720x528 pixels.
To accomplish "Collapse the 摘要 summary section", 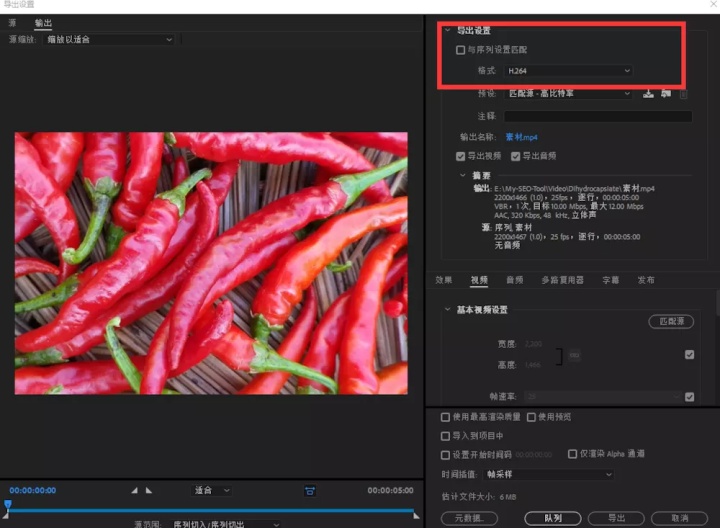I will [462, 175].
